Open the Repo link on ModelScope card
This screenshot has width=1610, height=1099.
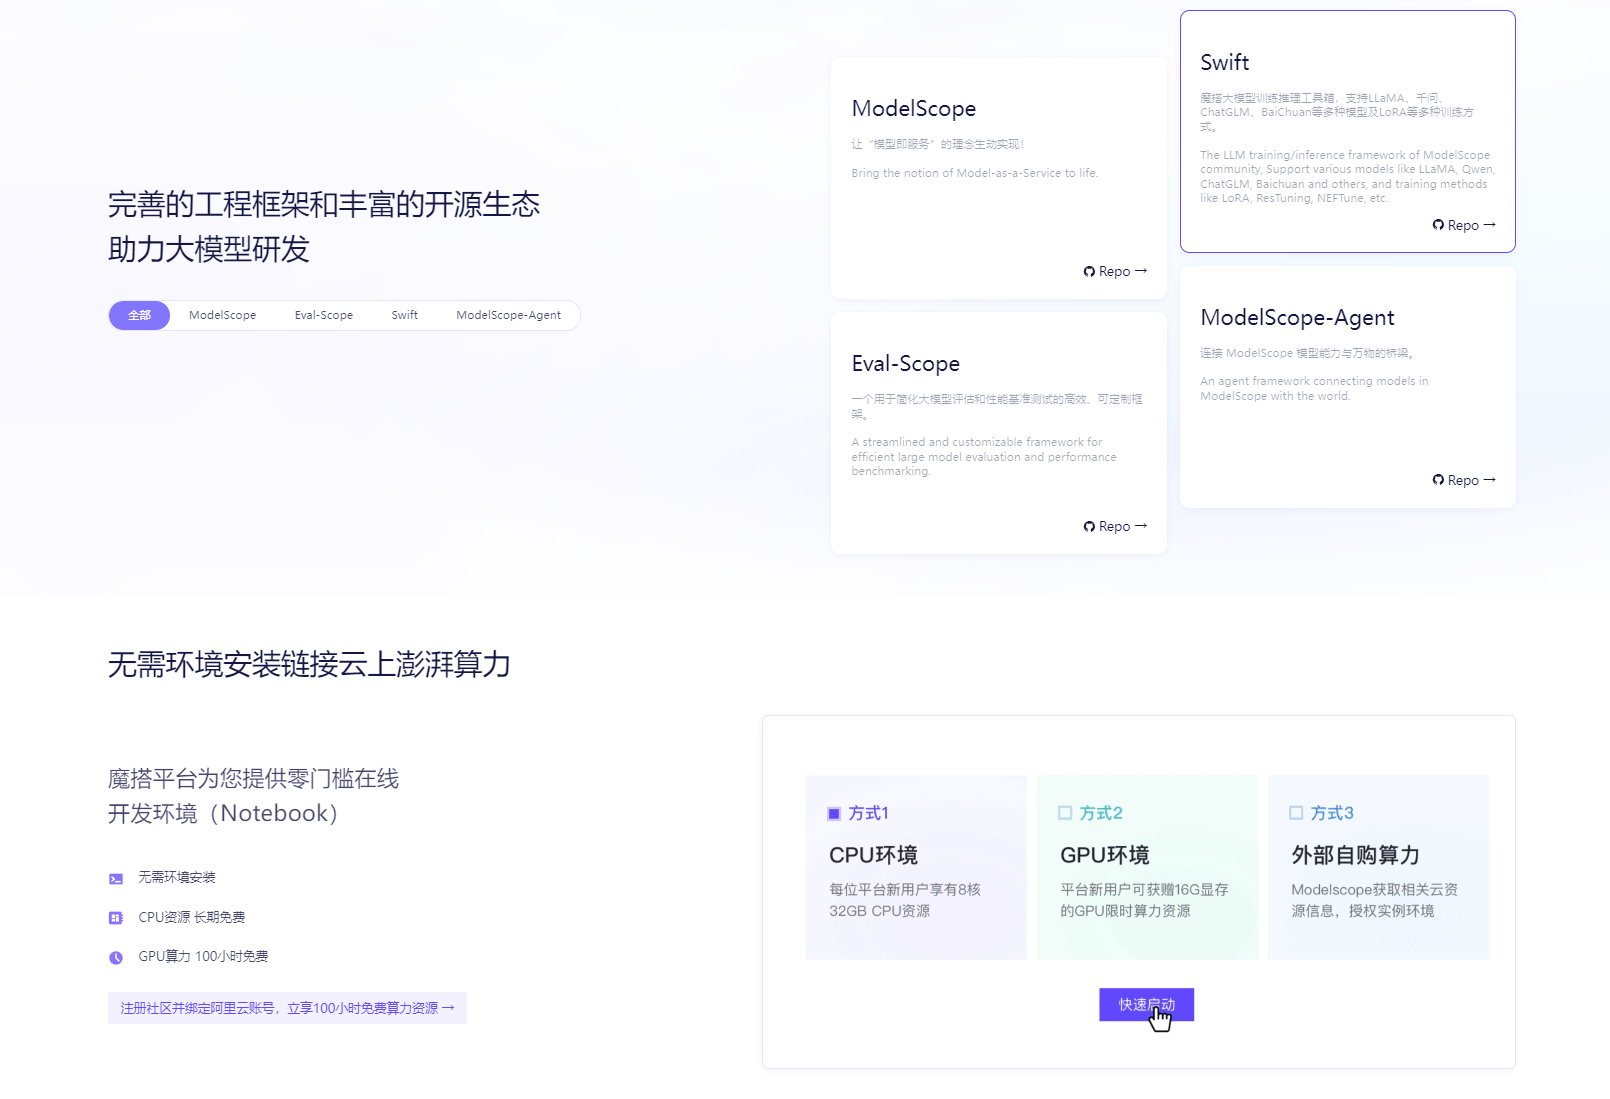coord(1115,271)
